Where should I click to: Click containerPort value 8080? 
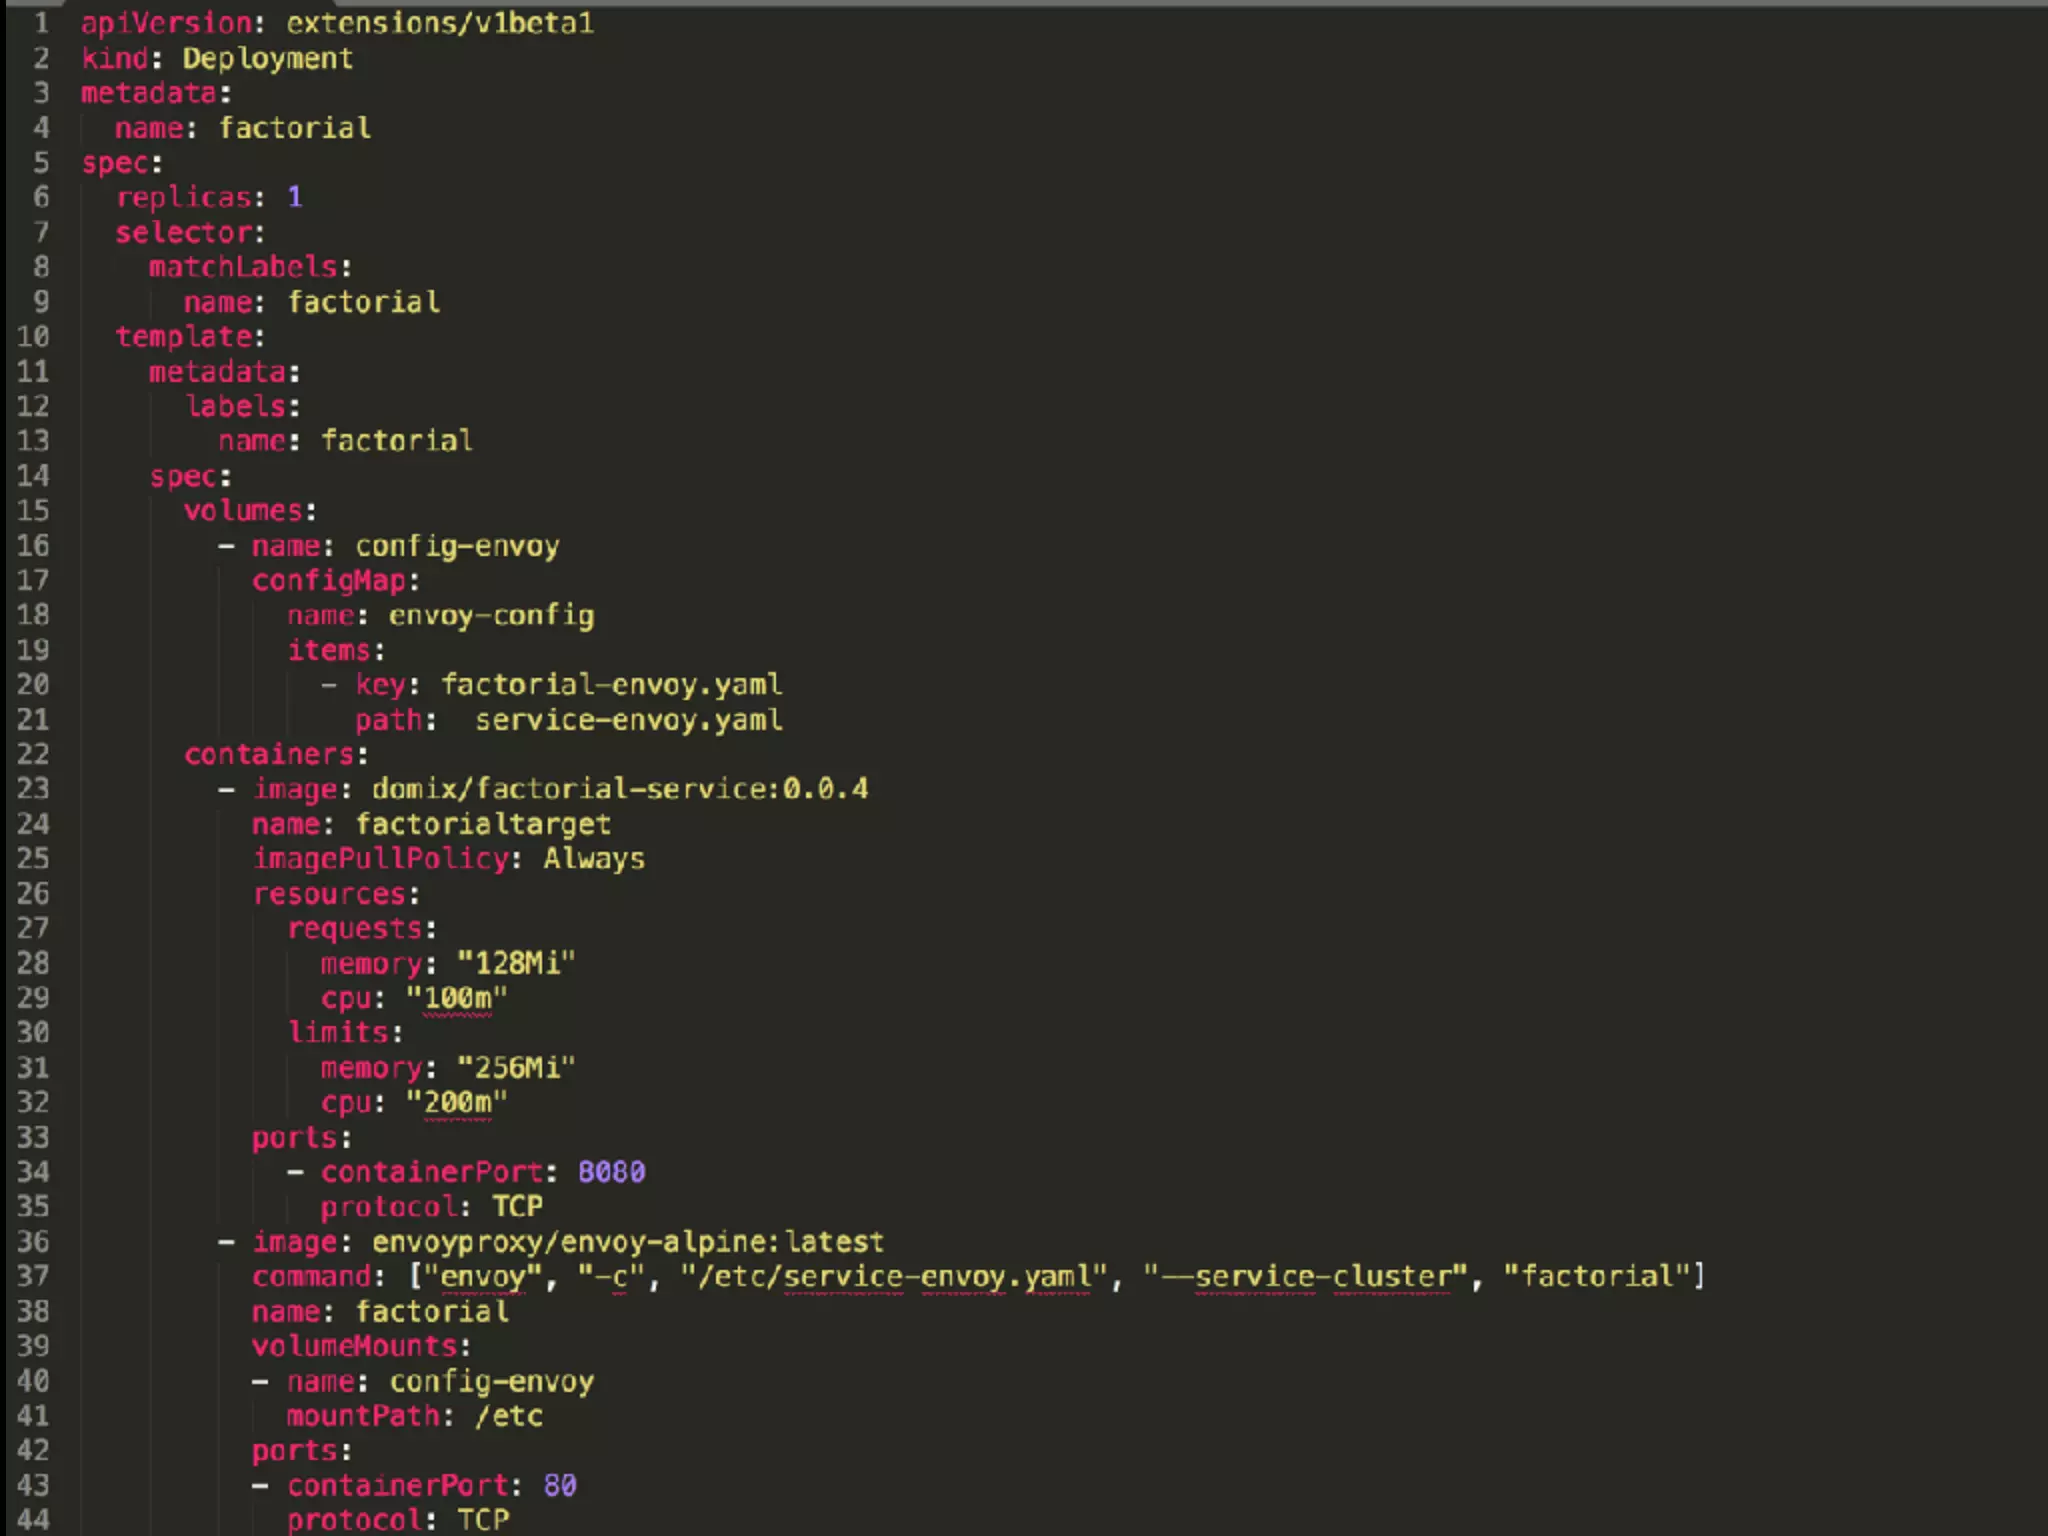click(611, 1172)
